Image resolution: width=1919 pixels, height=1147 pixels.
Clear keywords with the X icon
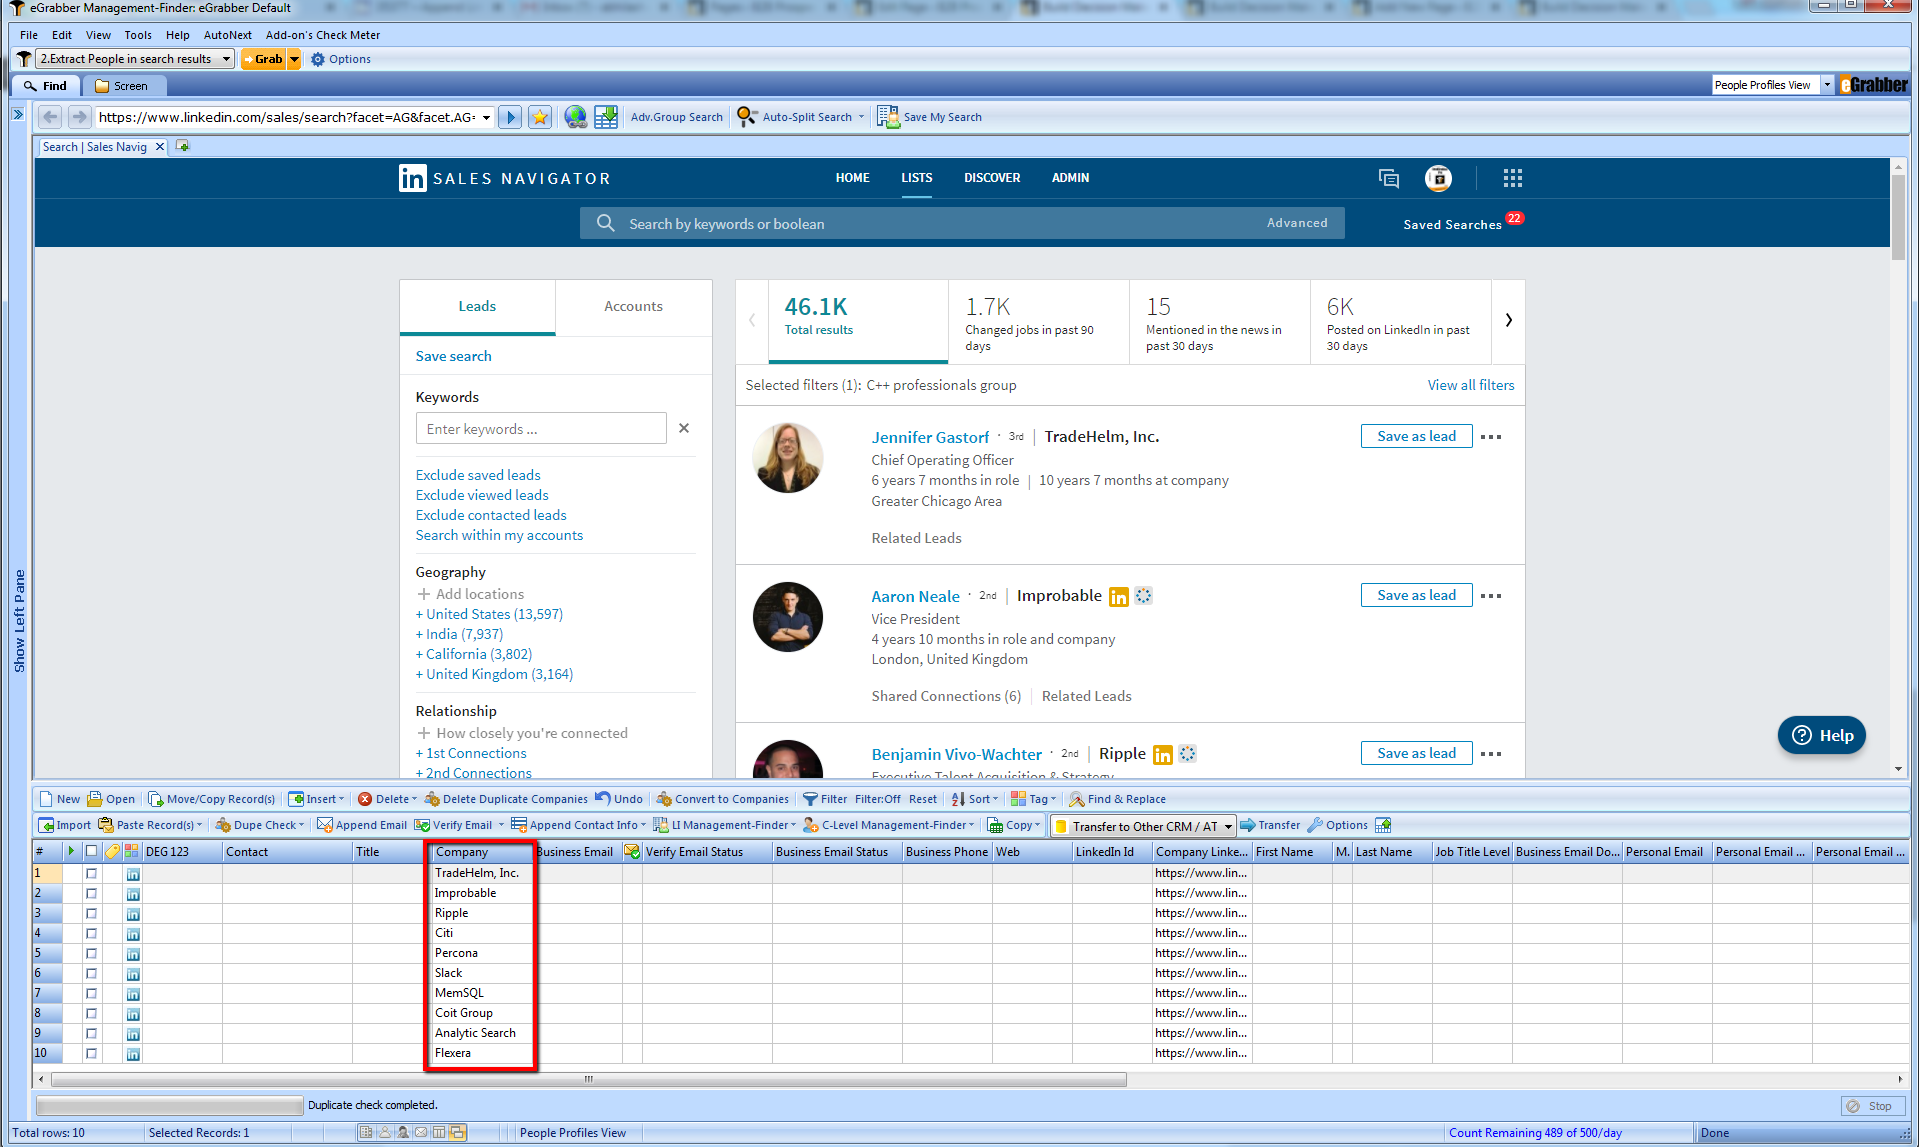(684, 428)
